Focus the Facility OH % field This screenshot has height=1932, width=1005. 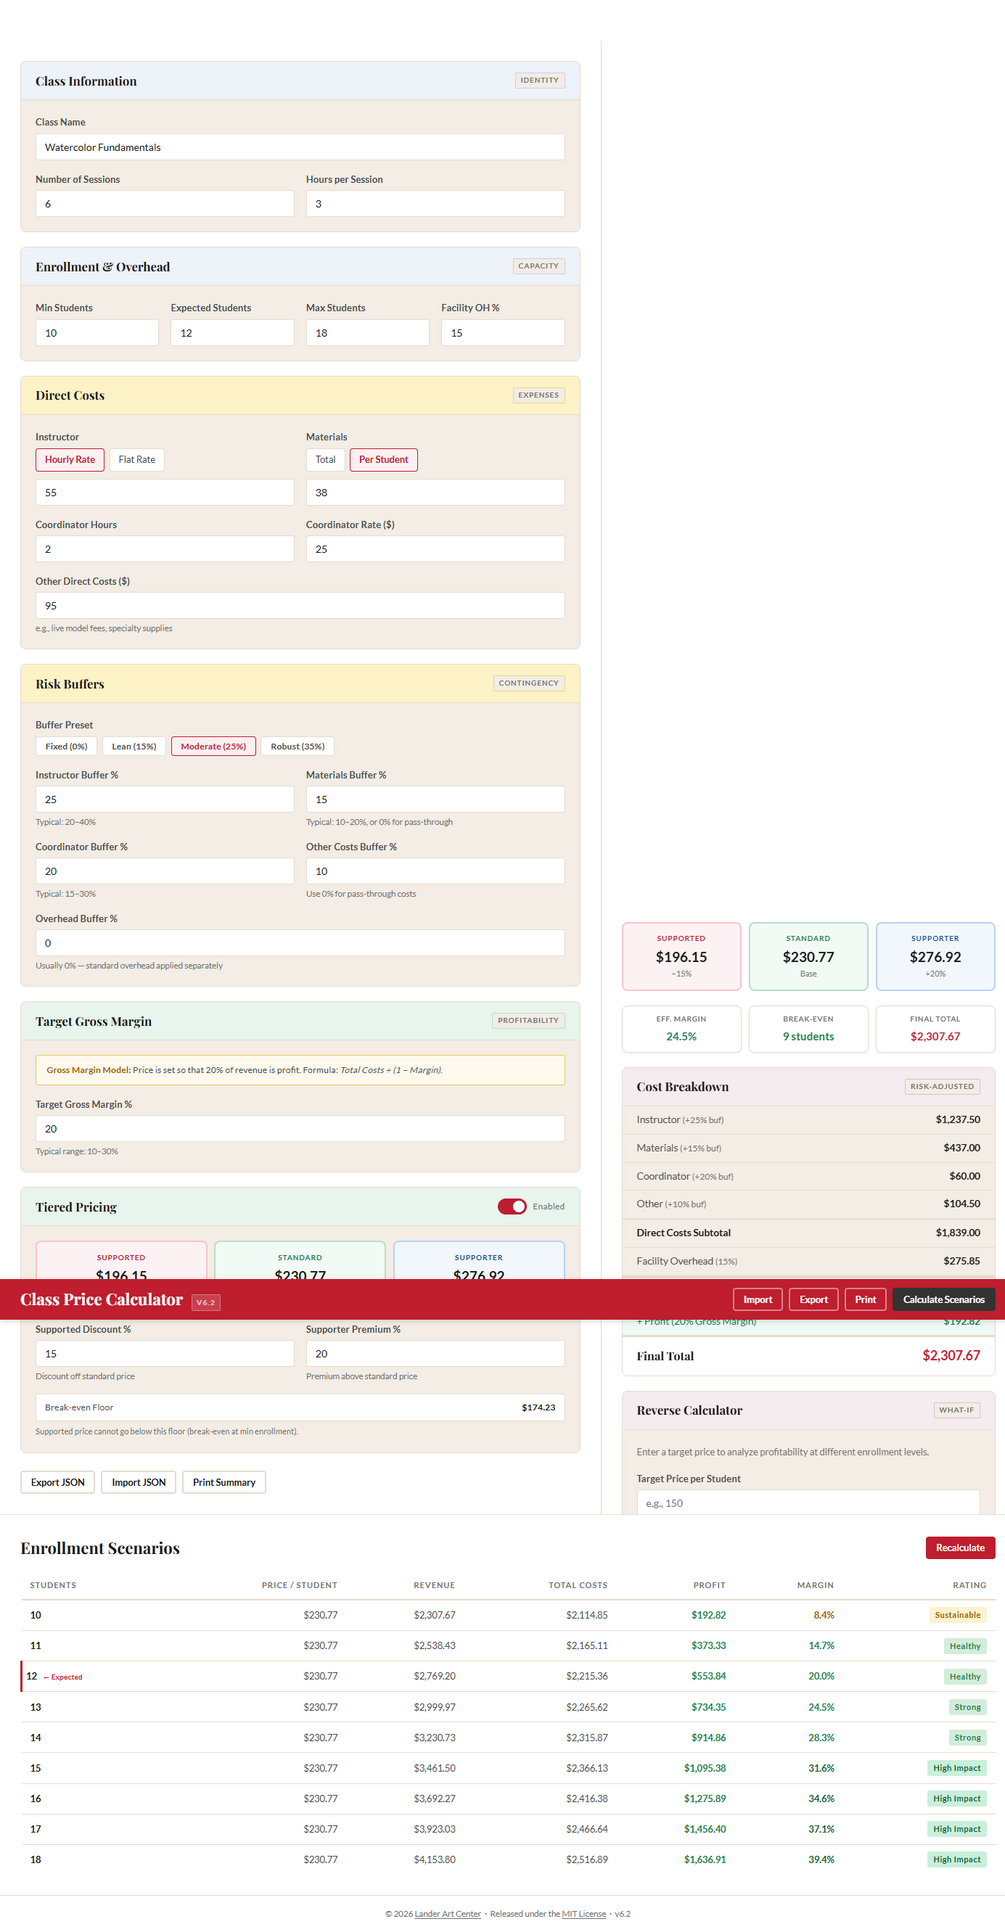(x=503, y=333)
